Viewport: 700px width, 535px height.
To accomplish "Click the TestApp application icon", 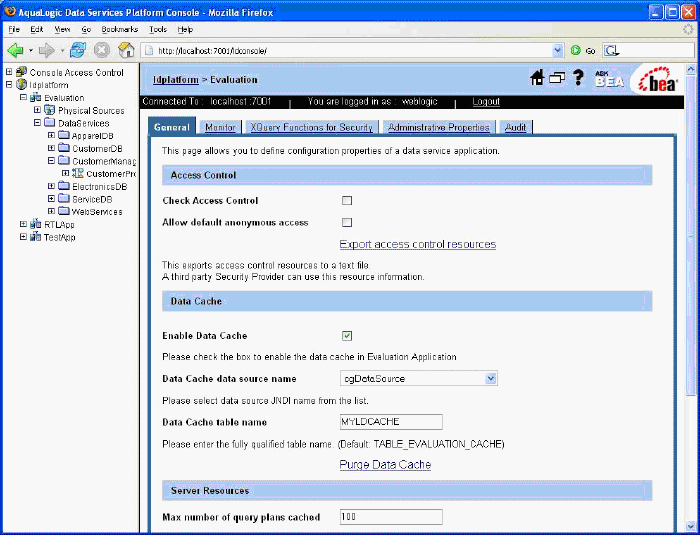I will [35, 237].
